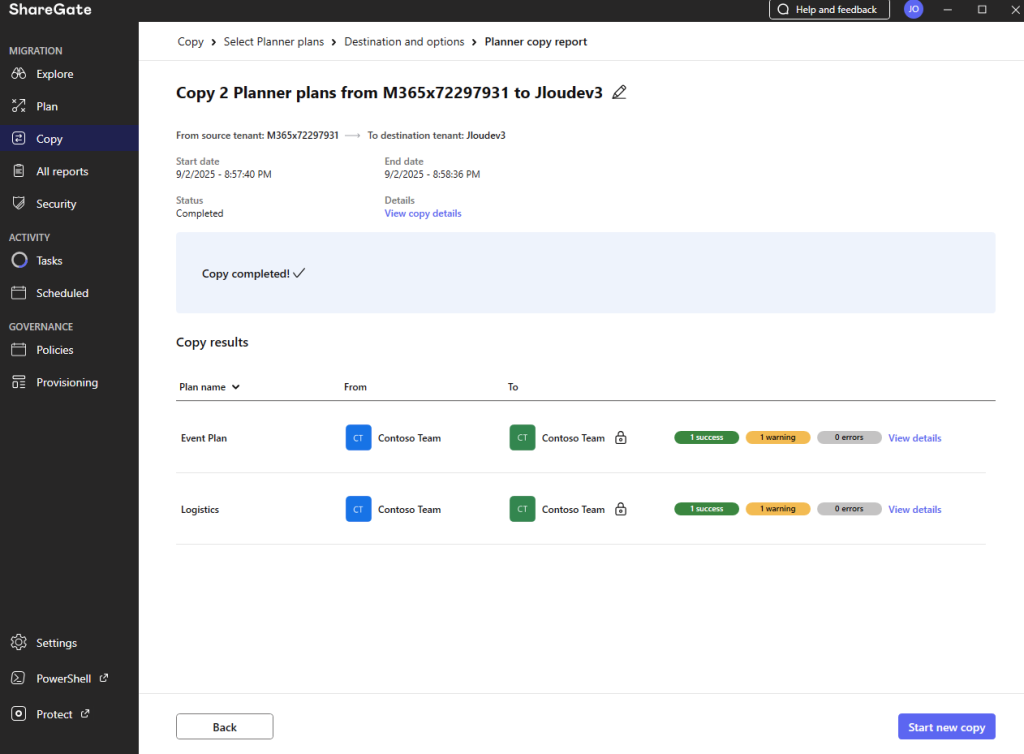Go to the Copy breadcrumb
The height and width of the screenshot is (754, 1024).
(190, 42)
